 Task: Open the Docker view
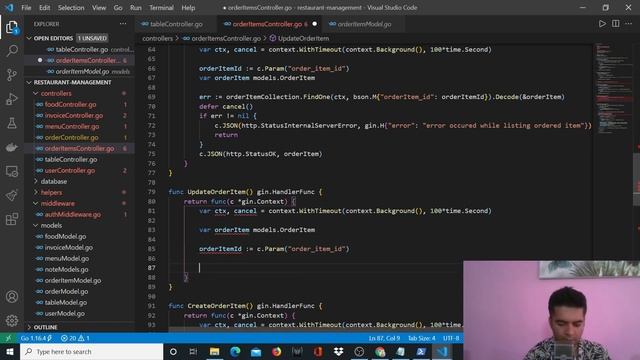(x=12, y=147)
